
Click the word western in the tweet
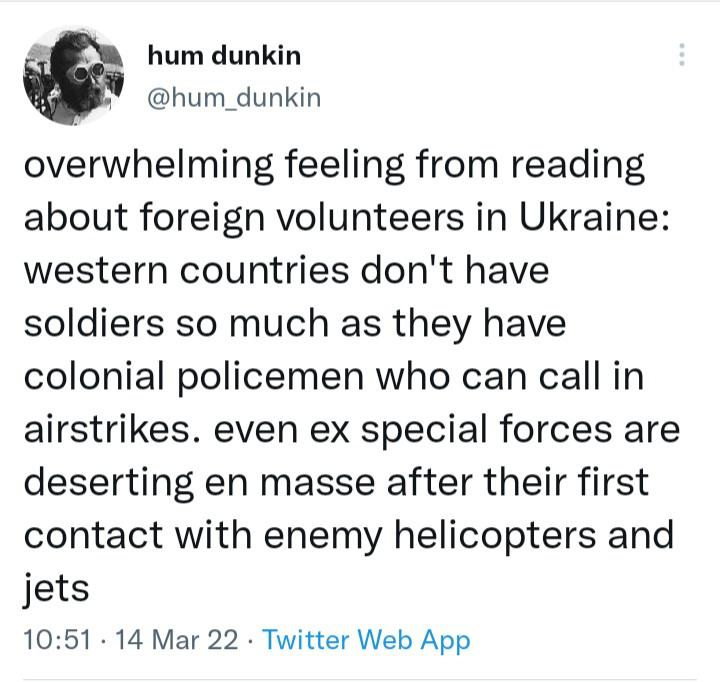(96, 271)
